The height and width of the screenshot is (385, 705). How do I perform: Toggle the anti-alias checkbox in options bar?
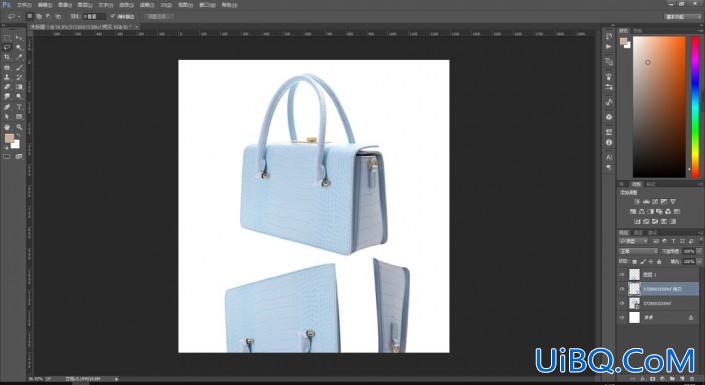112,16
